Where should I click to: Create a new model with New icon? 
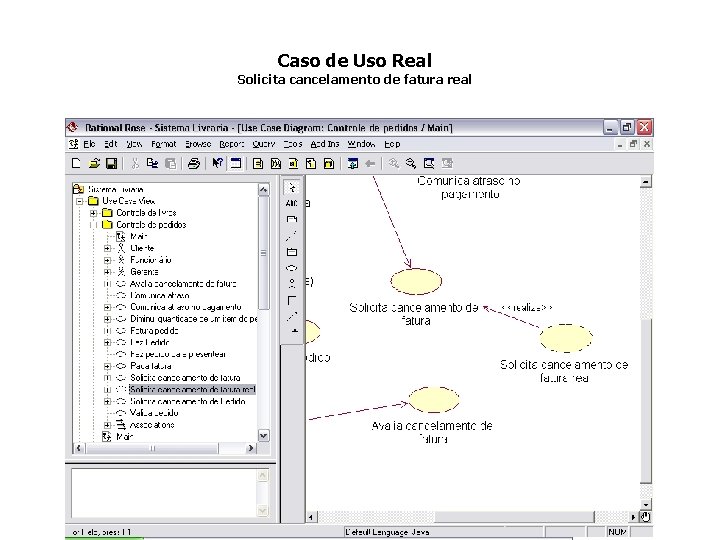point(76,163)
